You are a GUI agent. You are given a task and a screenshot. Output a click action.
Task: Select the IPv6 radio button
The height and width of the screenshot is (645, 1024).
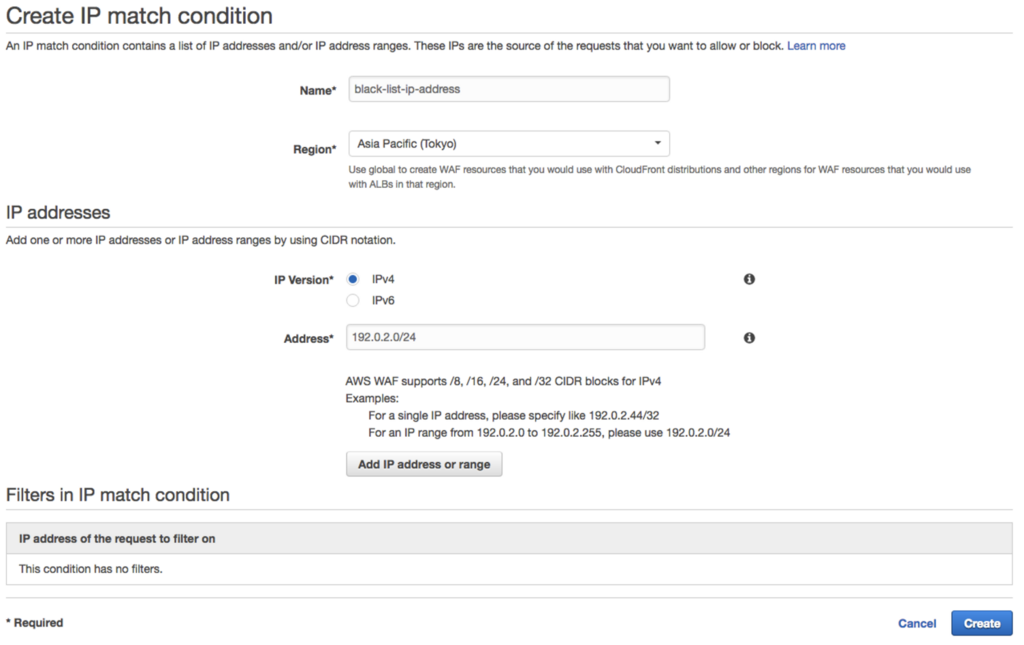353,301
